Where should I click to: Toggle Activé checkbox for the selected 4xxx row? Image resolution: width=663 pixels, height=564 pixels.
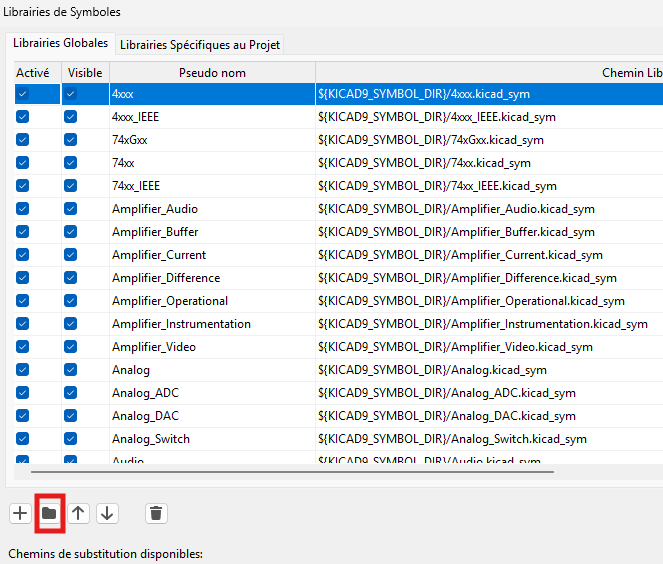[x=22, y=93]
